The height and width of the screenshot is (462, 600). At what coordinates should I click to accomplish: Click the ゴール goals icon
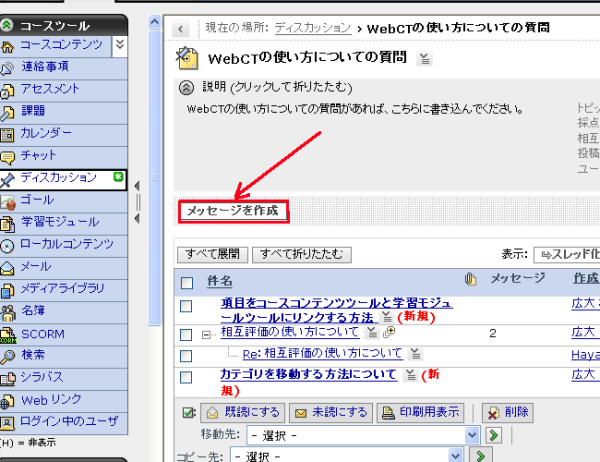(x=7, y=202)
